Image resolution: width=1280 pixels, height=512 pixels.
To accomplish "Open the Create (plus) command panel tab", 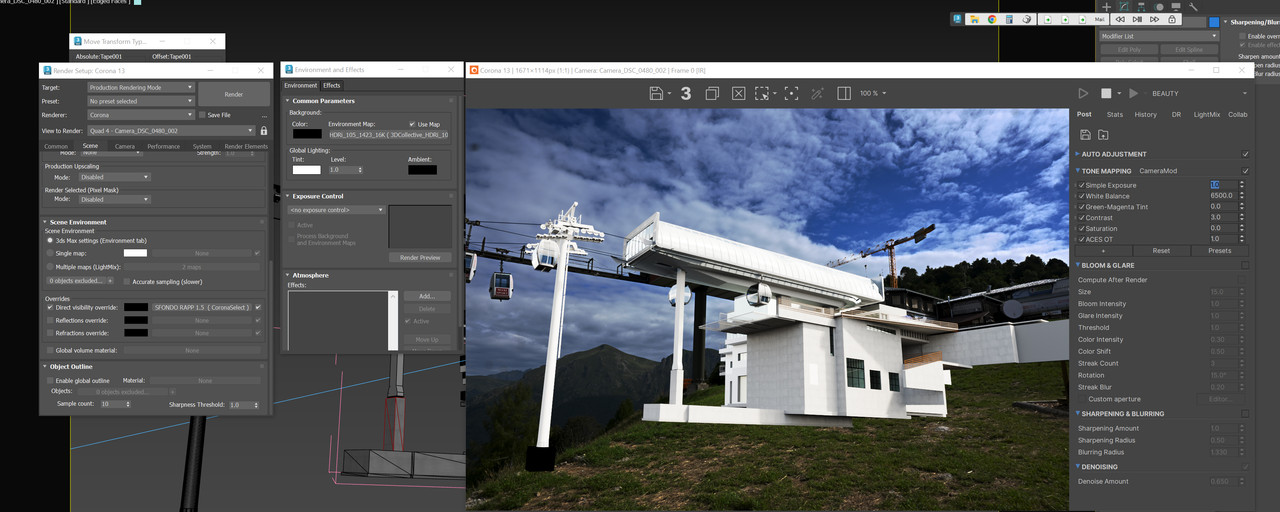I will [1107, 6].
